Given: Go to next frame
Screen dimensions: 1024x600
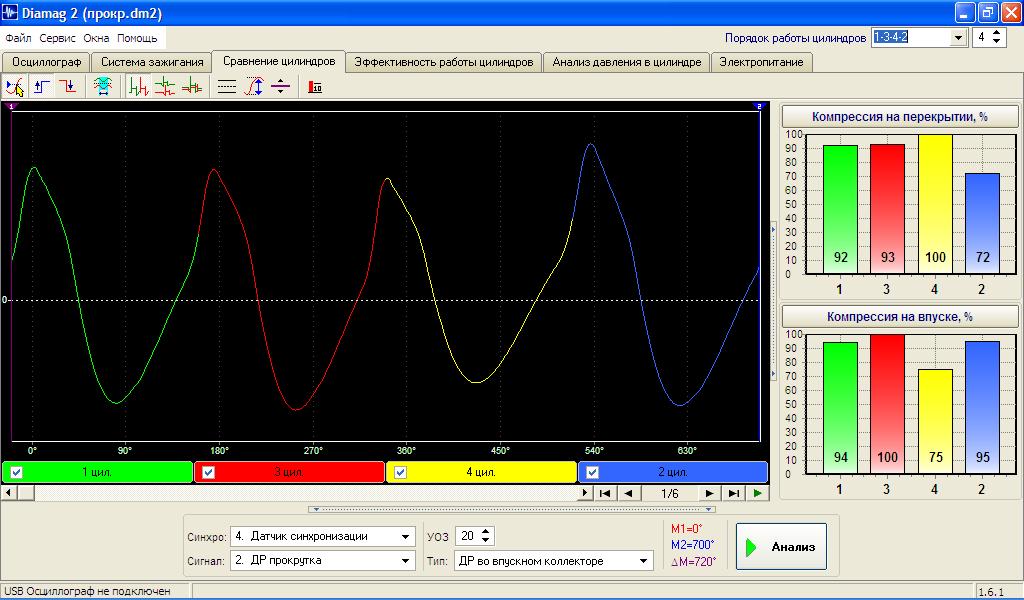Looking at the screenshot, I should coord(709,493).
